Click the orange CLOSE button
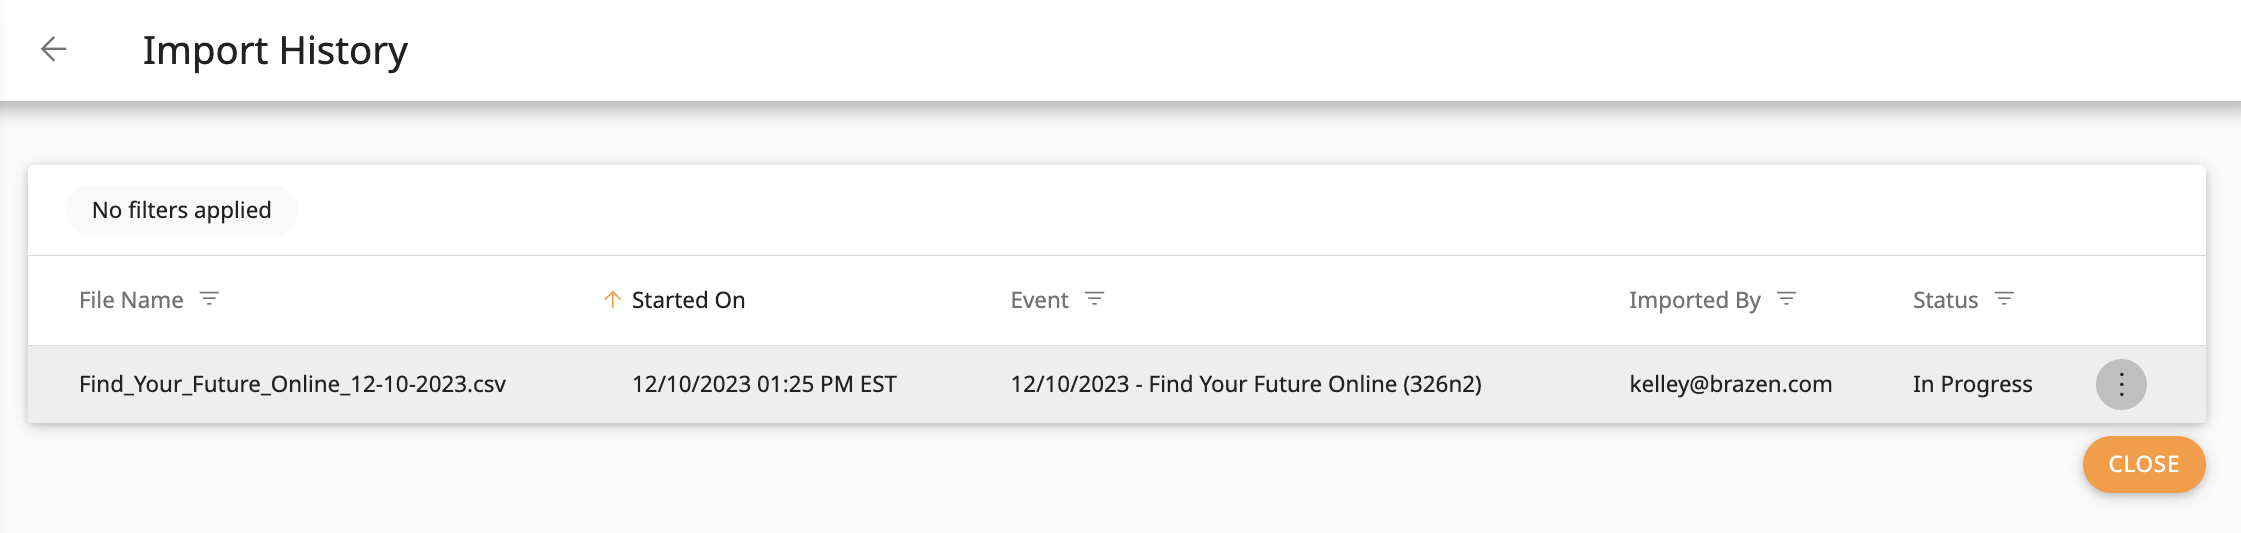Screen dimensions: 2241x533 2144,464
